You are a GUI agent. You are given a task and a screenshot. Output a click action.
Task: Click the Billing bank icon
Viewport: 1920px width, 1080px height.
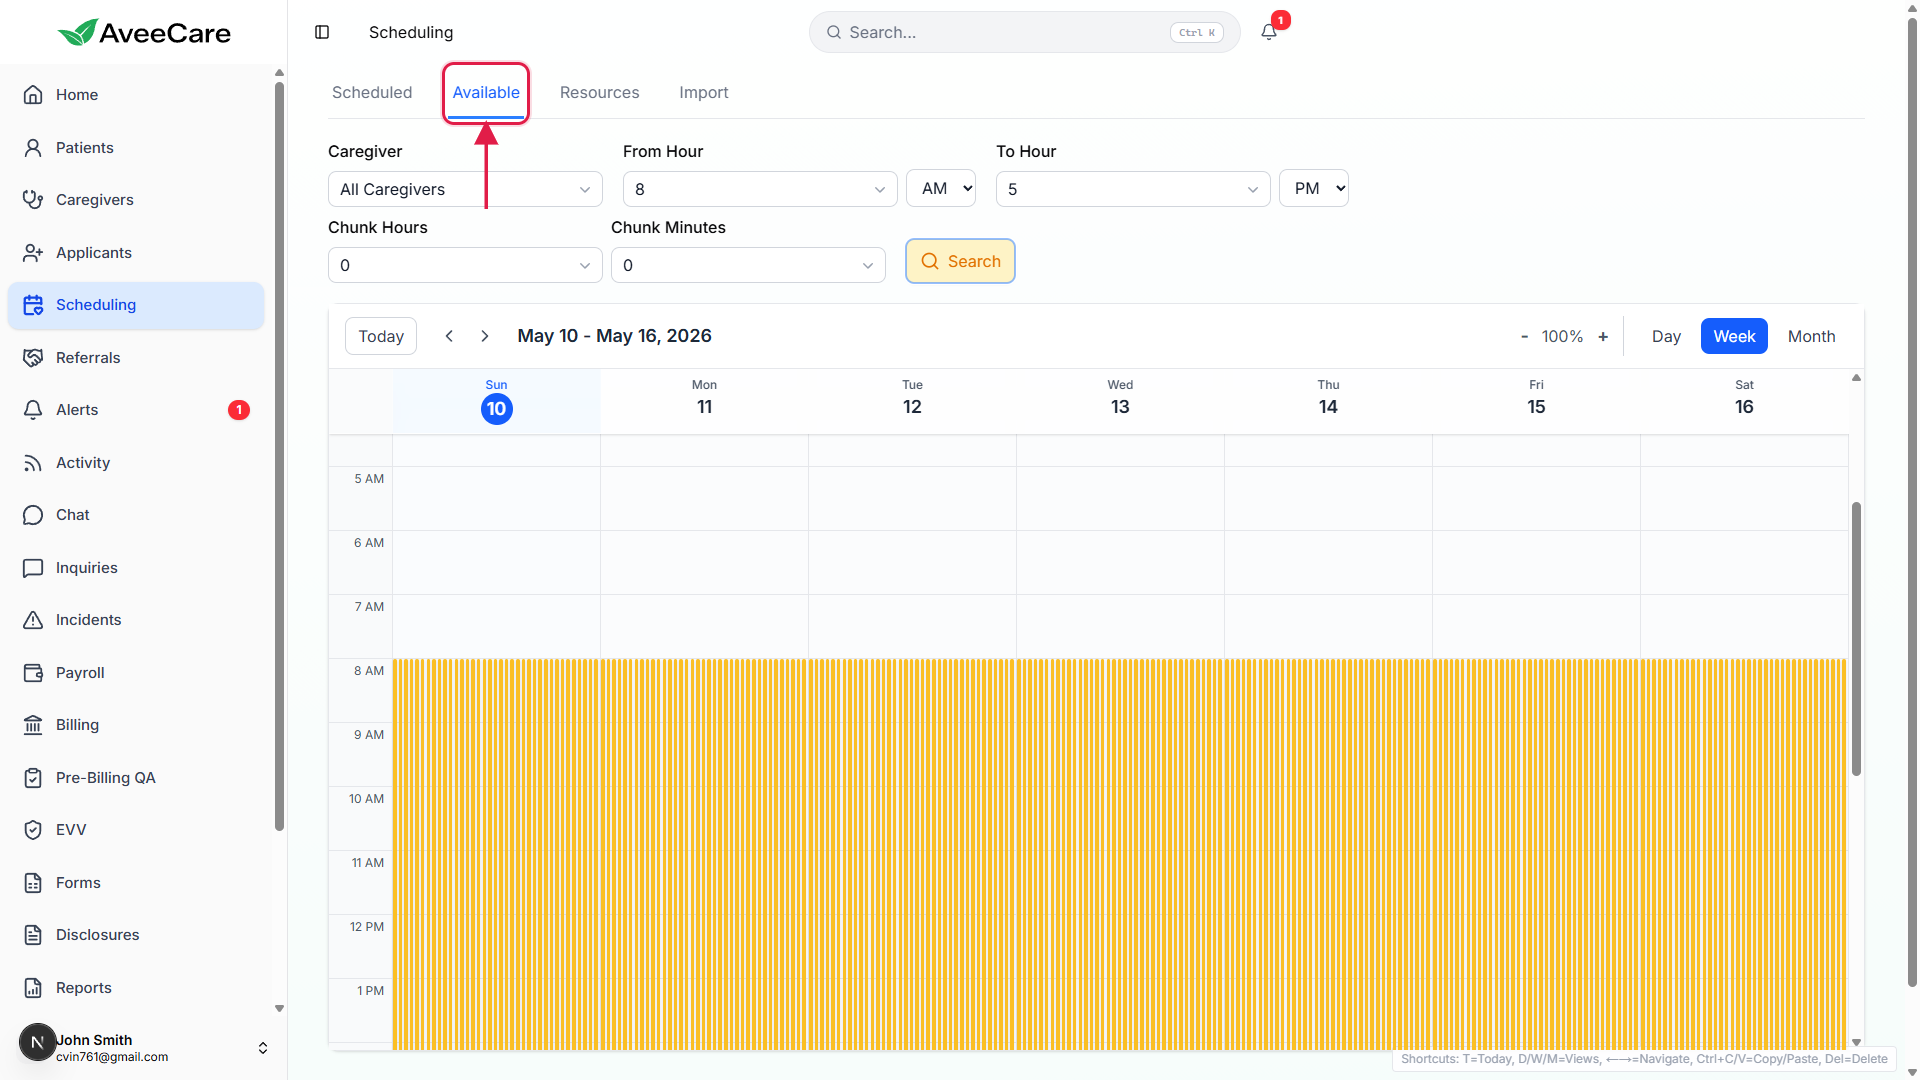33,725
